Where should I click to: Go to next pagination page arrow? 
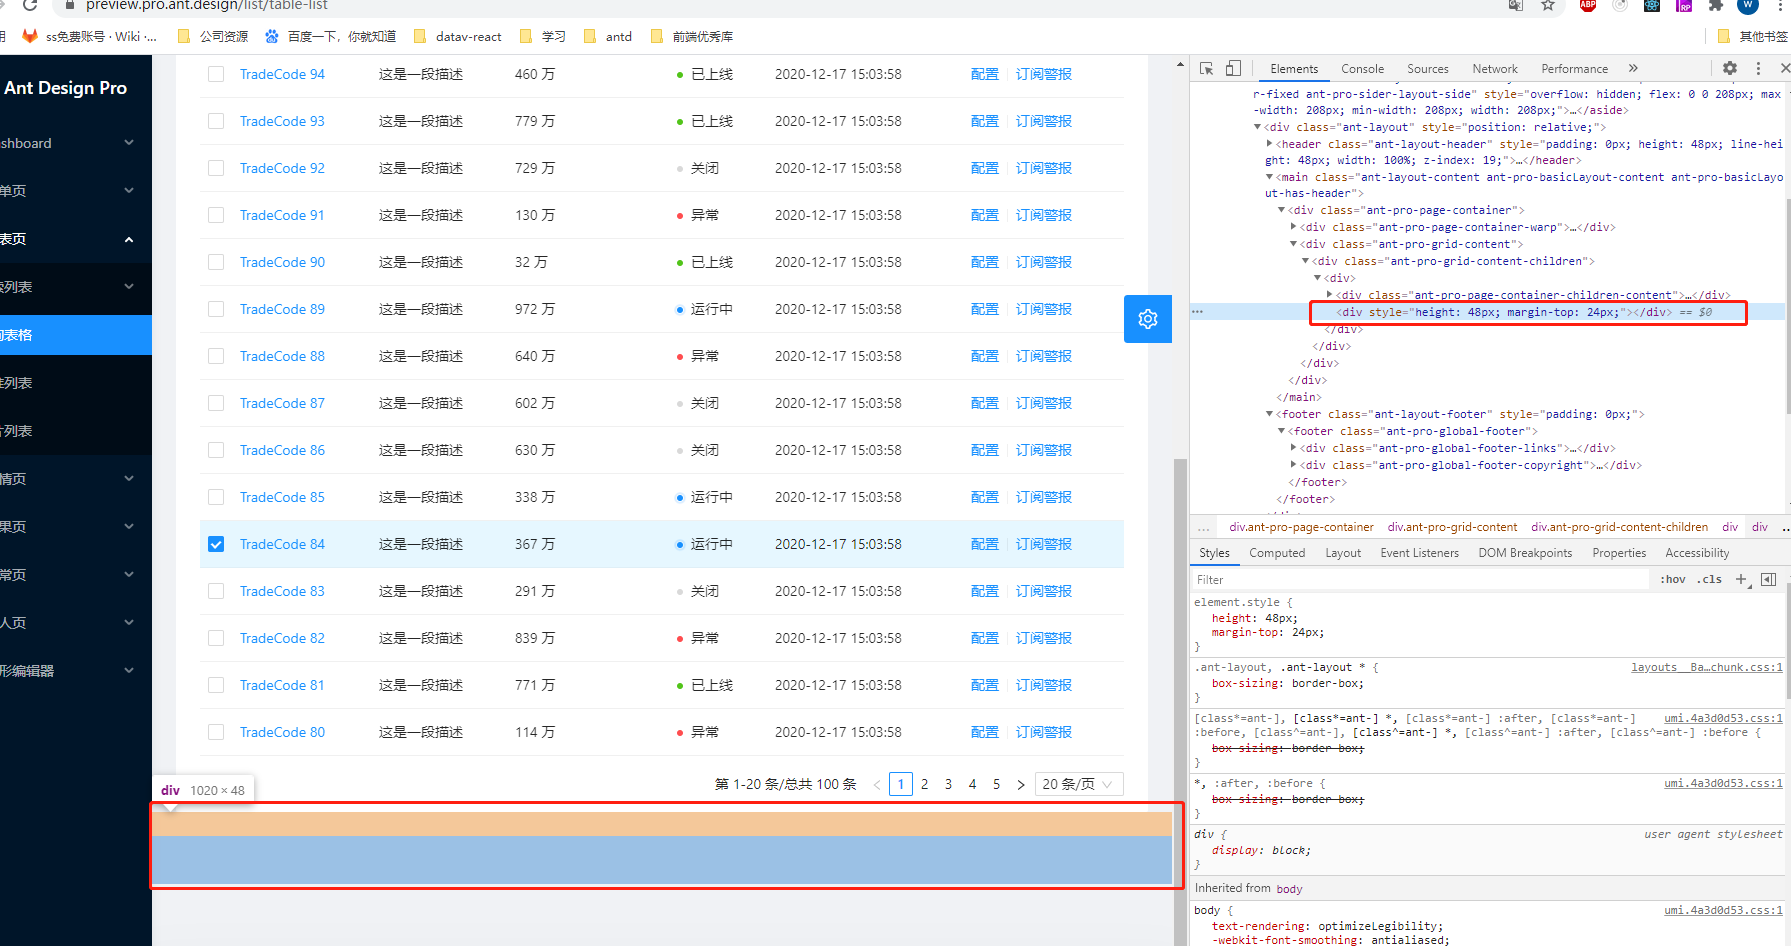(1020, 784)
